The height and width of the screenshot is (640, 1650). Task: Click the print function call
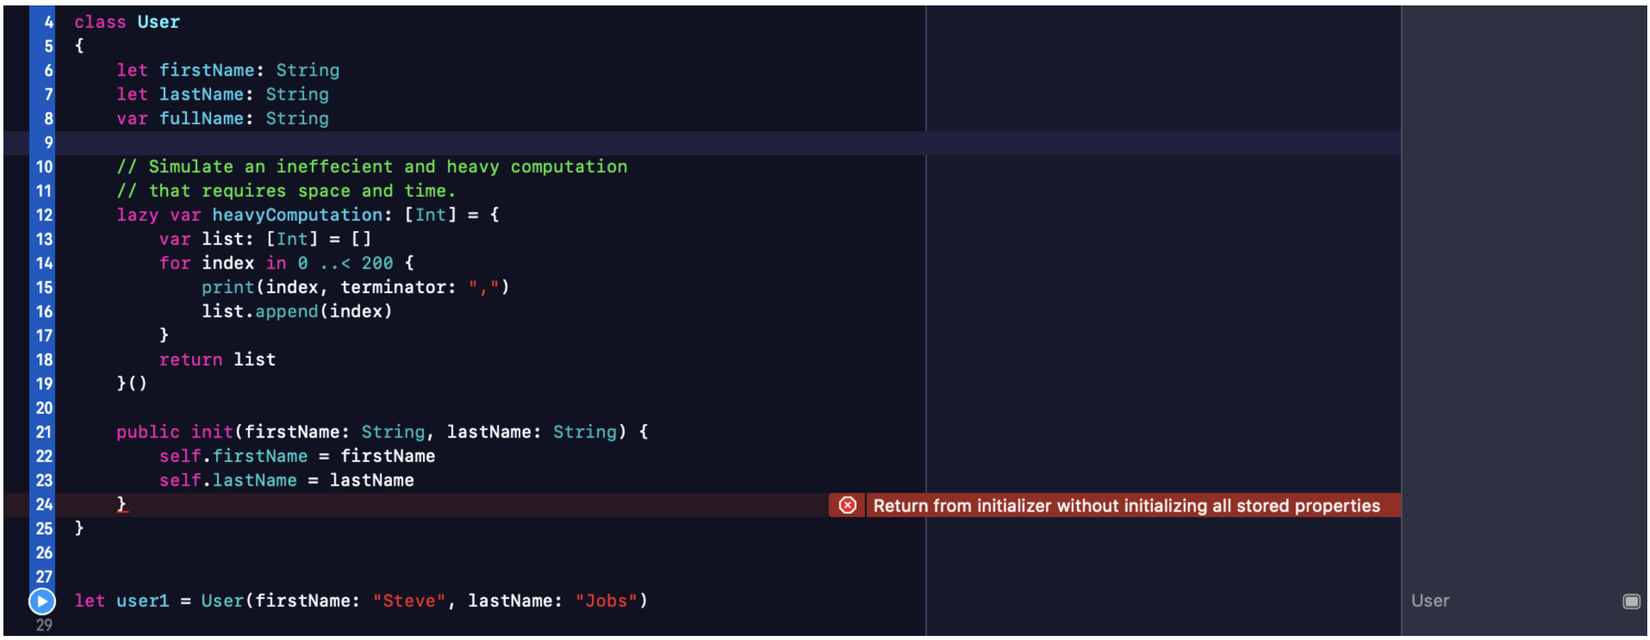227,287
